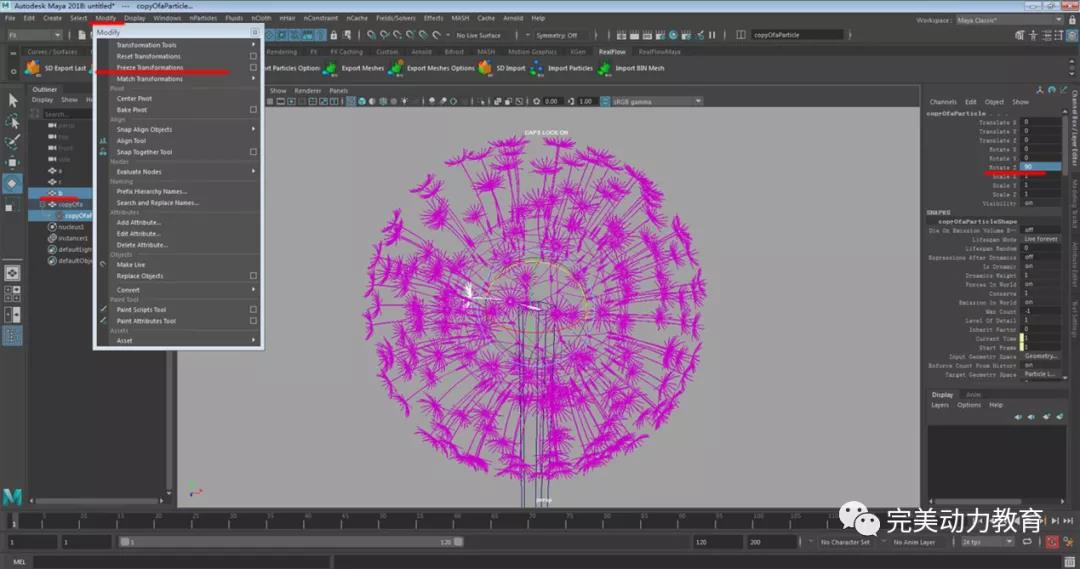Open the sRGB gamma view transform dropdown
Screen dimensions: 1080x569
point(655,101)
